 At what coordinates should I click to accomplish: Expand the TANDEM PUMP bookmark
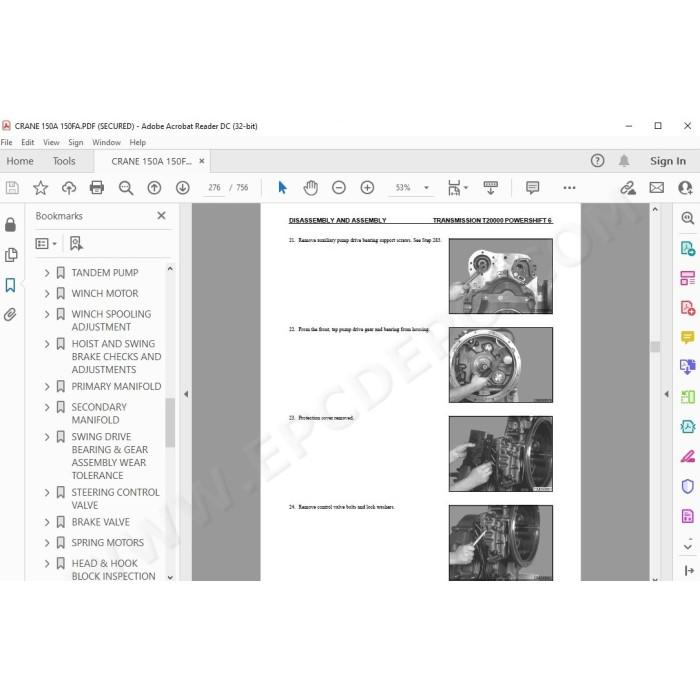47,273
